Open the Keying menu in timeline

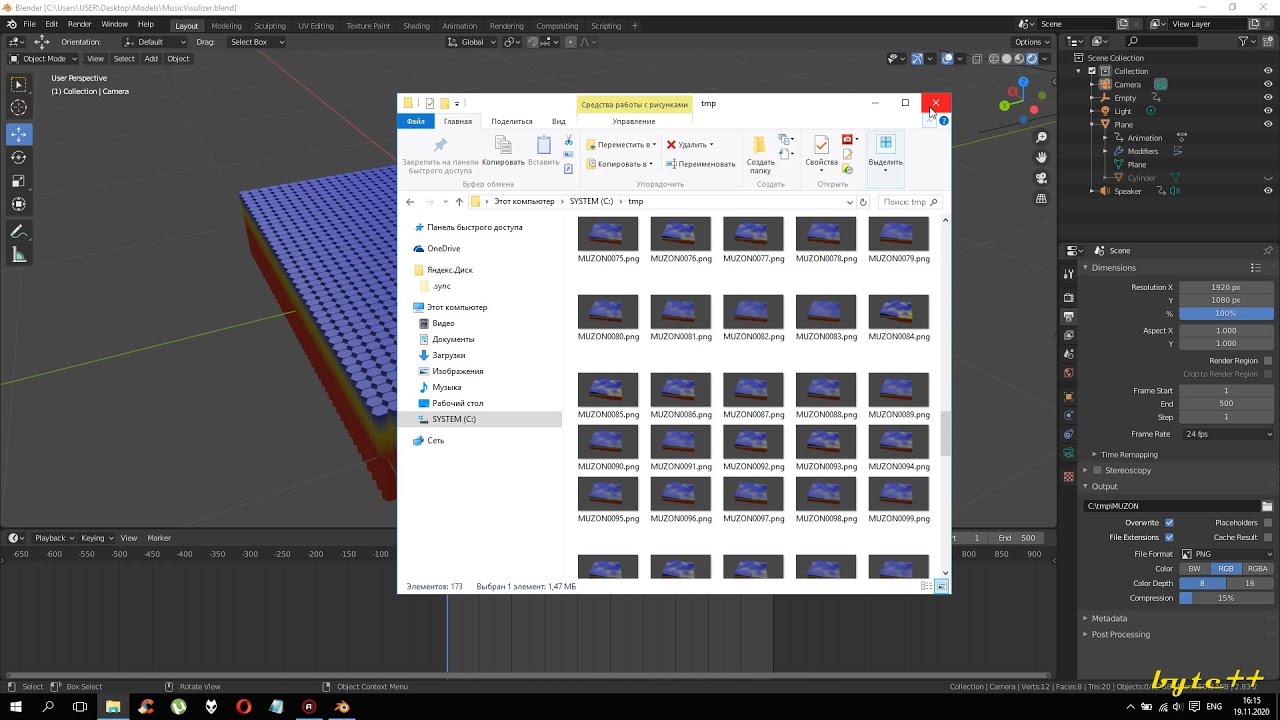95,538
